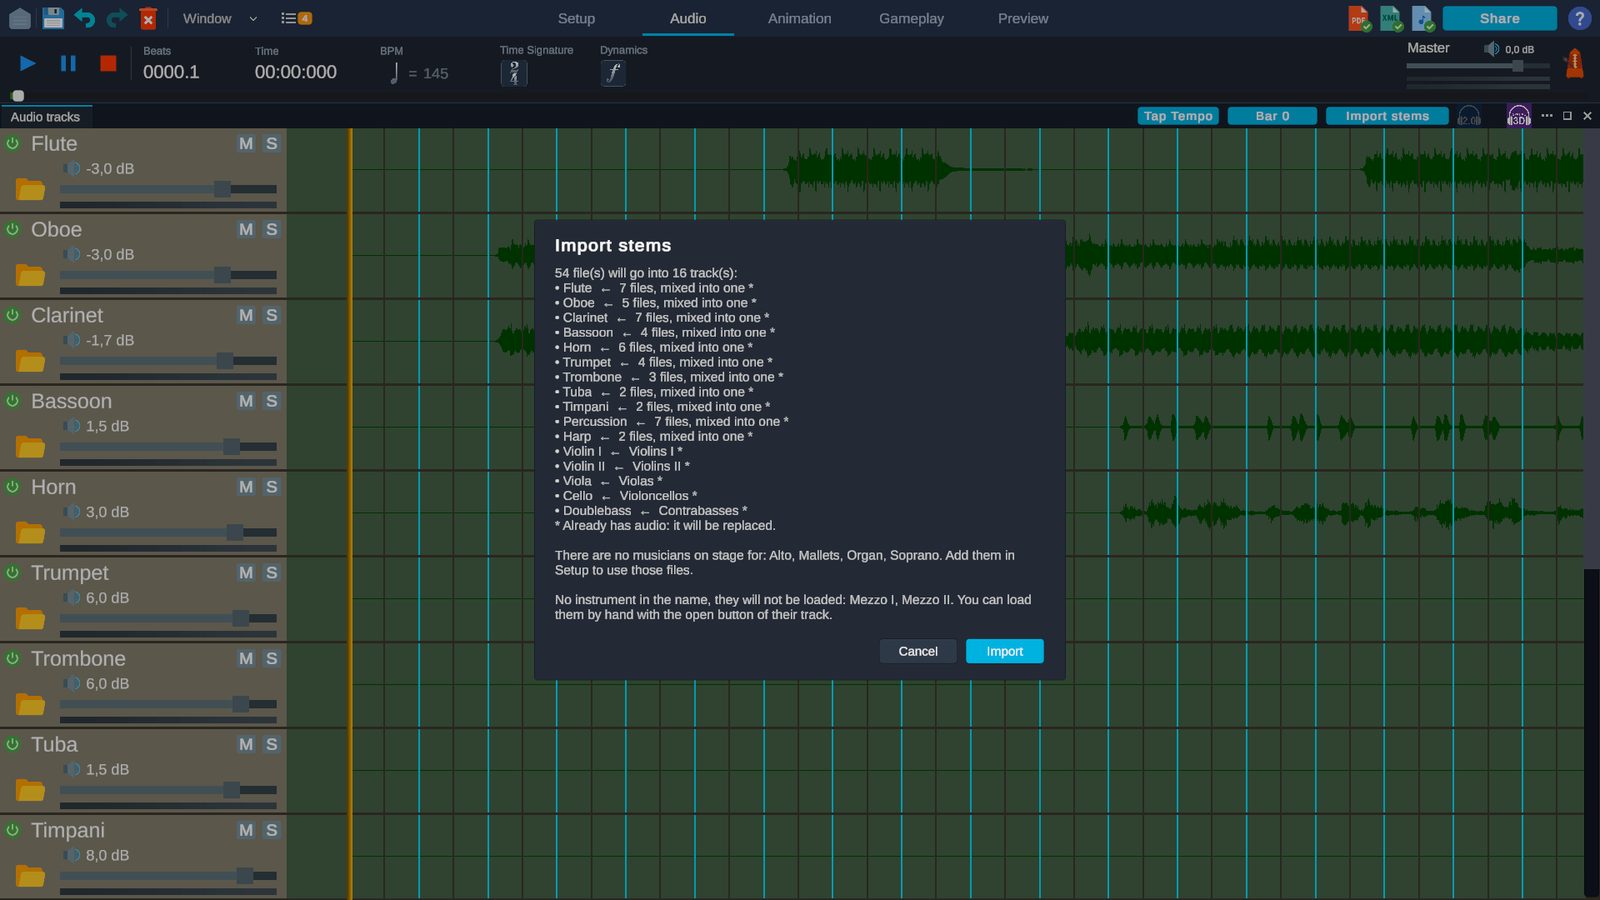Solo the Oboe track
The image size is (1600, 900).
(x=271, y=229)
